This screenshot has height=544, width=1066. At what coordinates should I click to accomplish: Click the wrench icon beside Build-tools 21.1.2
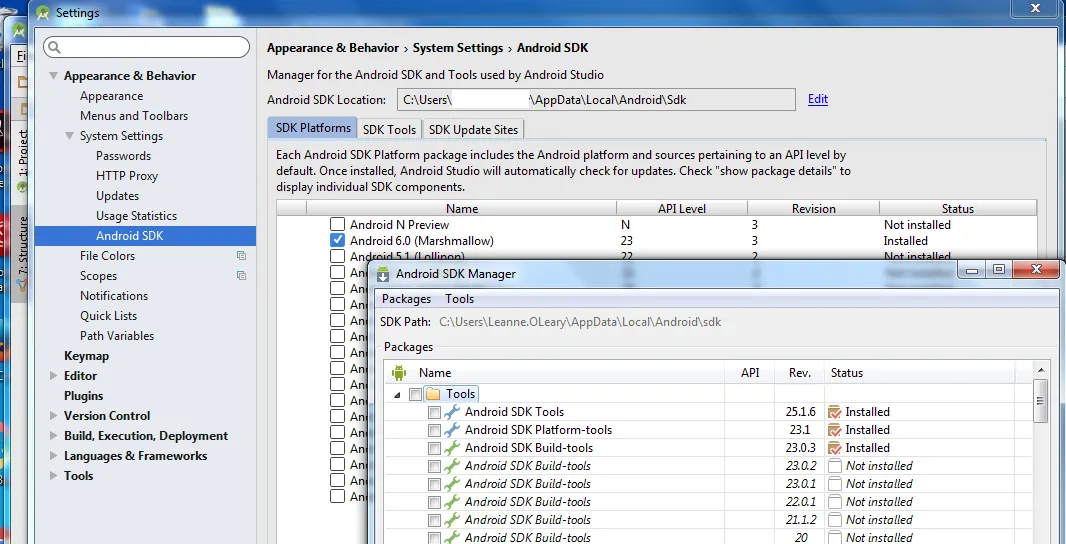[x=451, y=520]
